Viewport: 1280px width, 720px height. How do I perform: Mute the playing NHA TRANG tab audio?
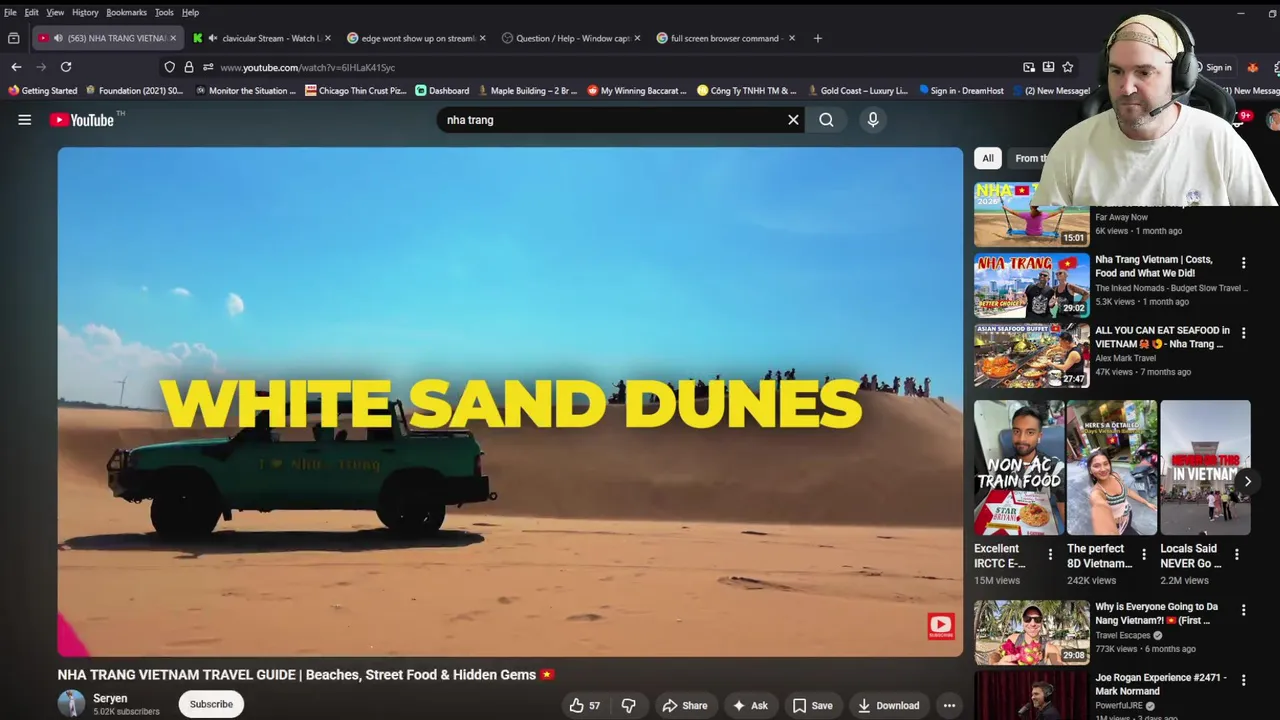tap(58, 38)
